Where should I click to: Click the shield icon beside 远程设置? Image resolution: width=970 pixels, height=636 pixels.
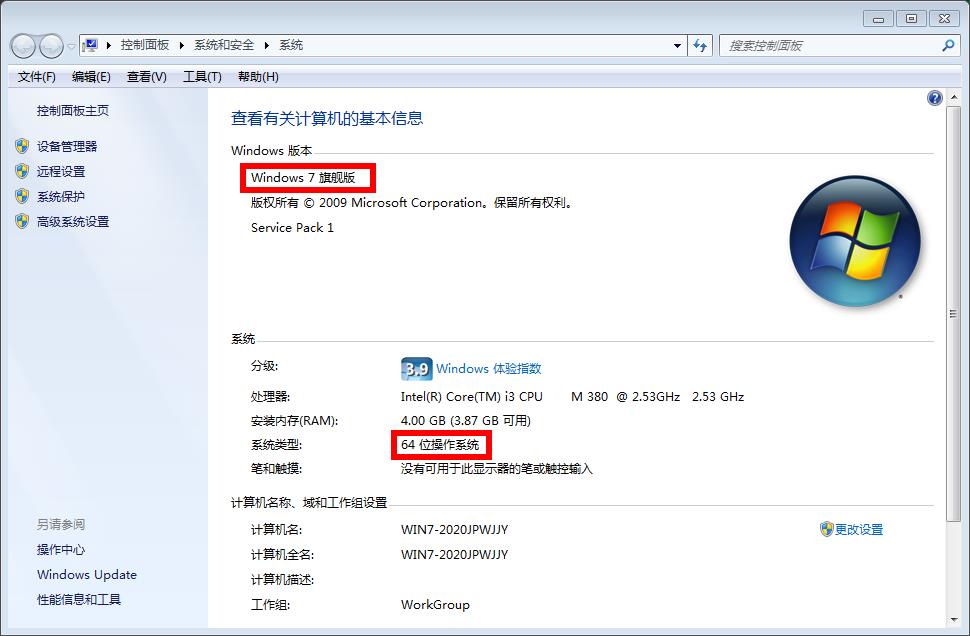point(22,171)
